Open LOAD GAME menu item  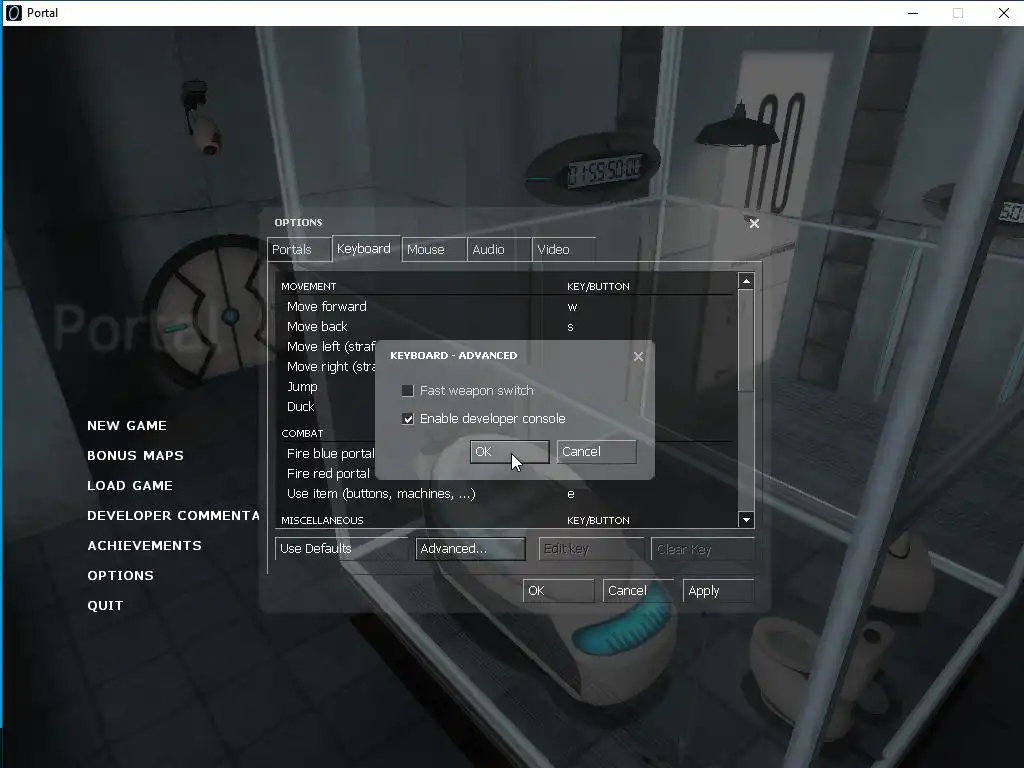click(130, 486)
